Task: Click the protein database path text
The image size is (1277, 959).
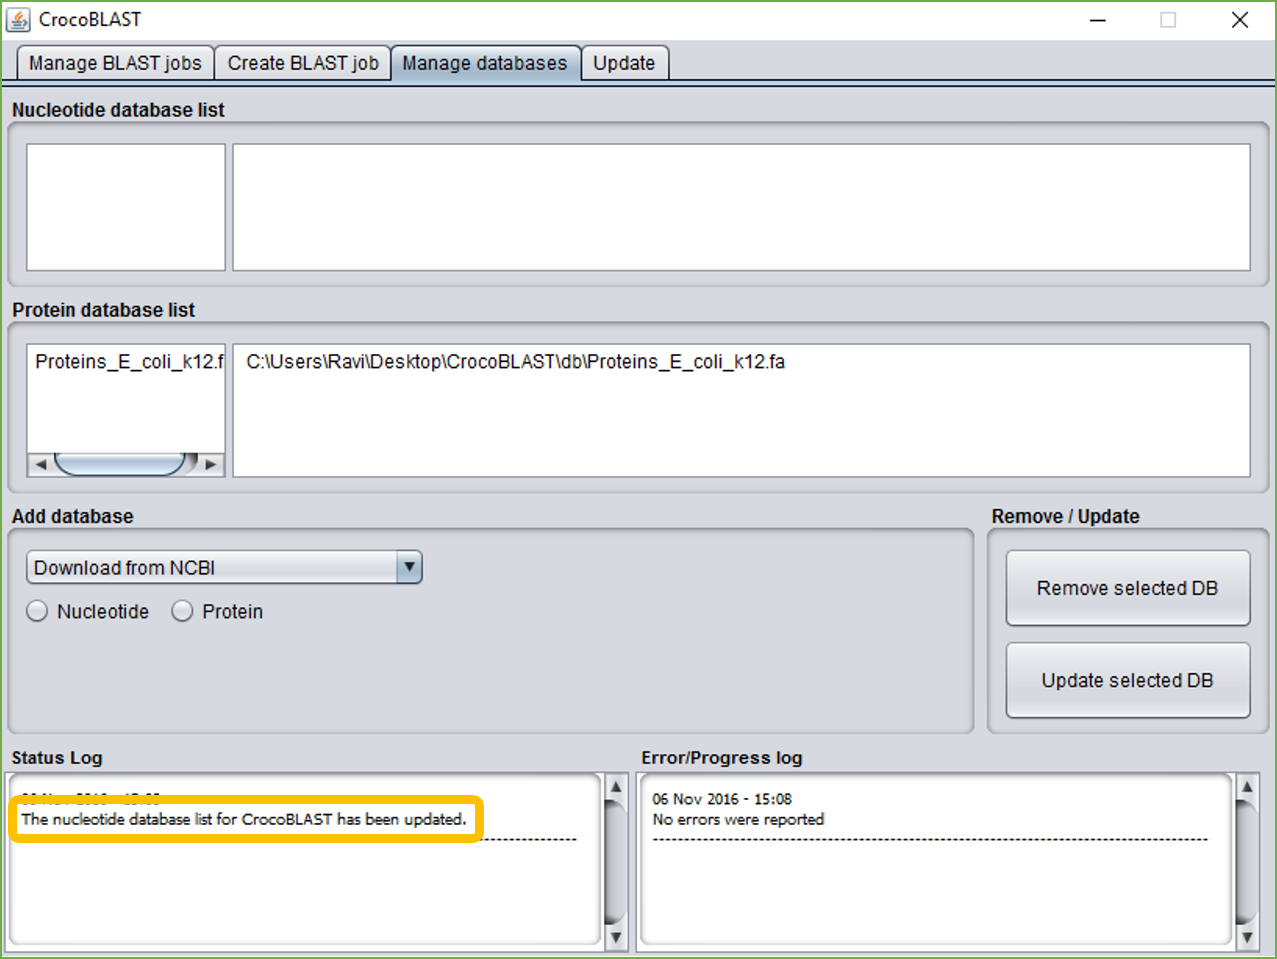Action: (x=516, y=362)
